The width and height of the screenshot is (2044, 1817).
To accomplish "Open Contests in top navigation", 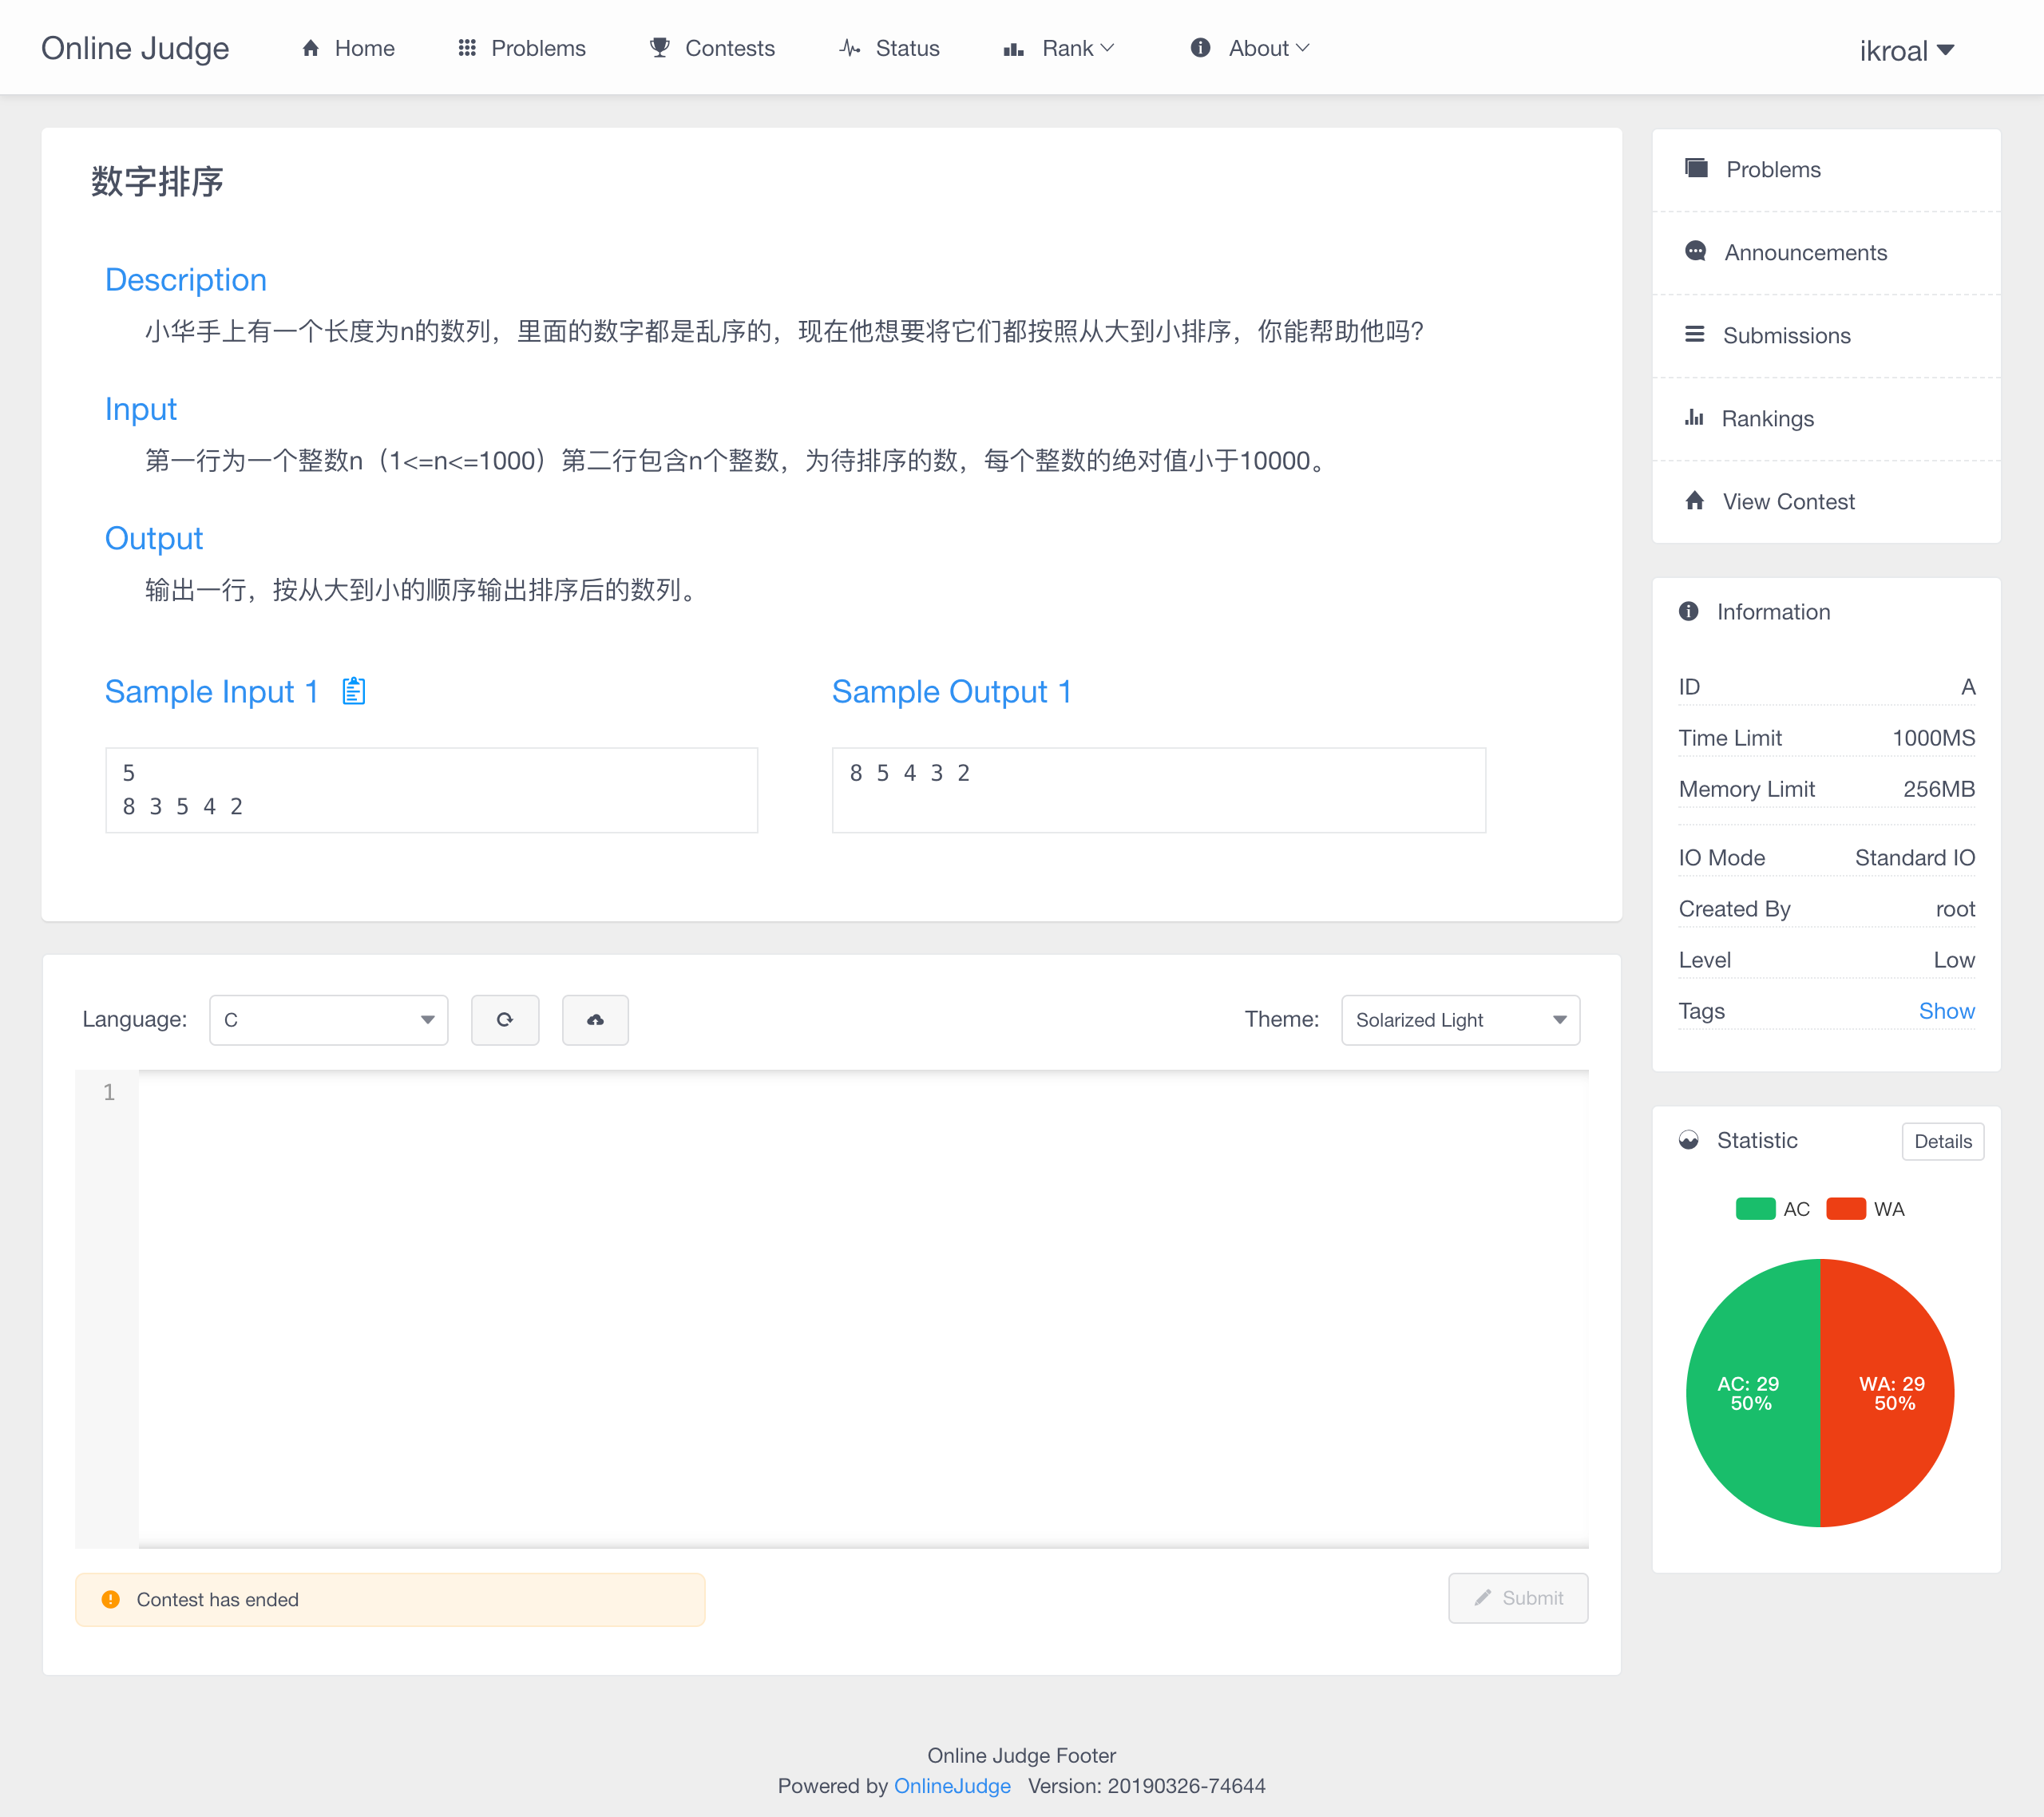I will (x=712, y=48).
